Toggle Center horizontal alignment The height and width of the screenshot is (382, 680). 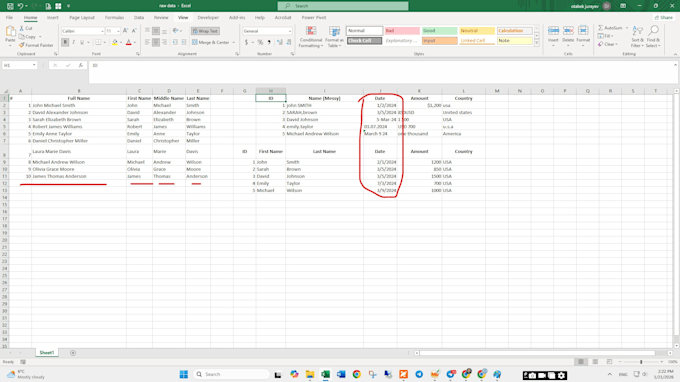pos(156,42)
